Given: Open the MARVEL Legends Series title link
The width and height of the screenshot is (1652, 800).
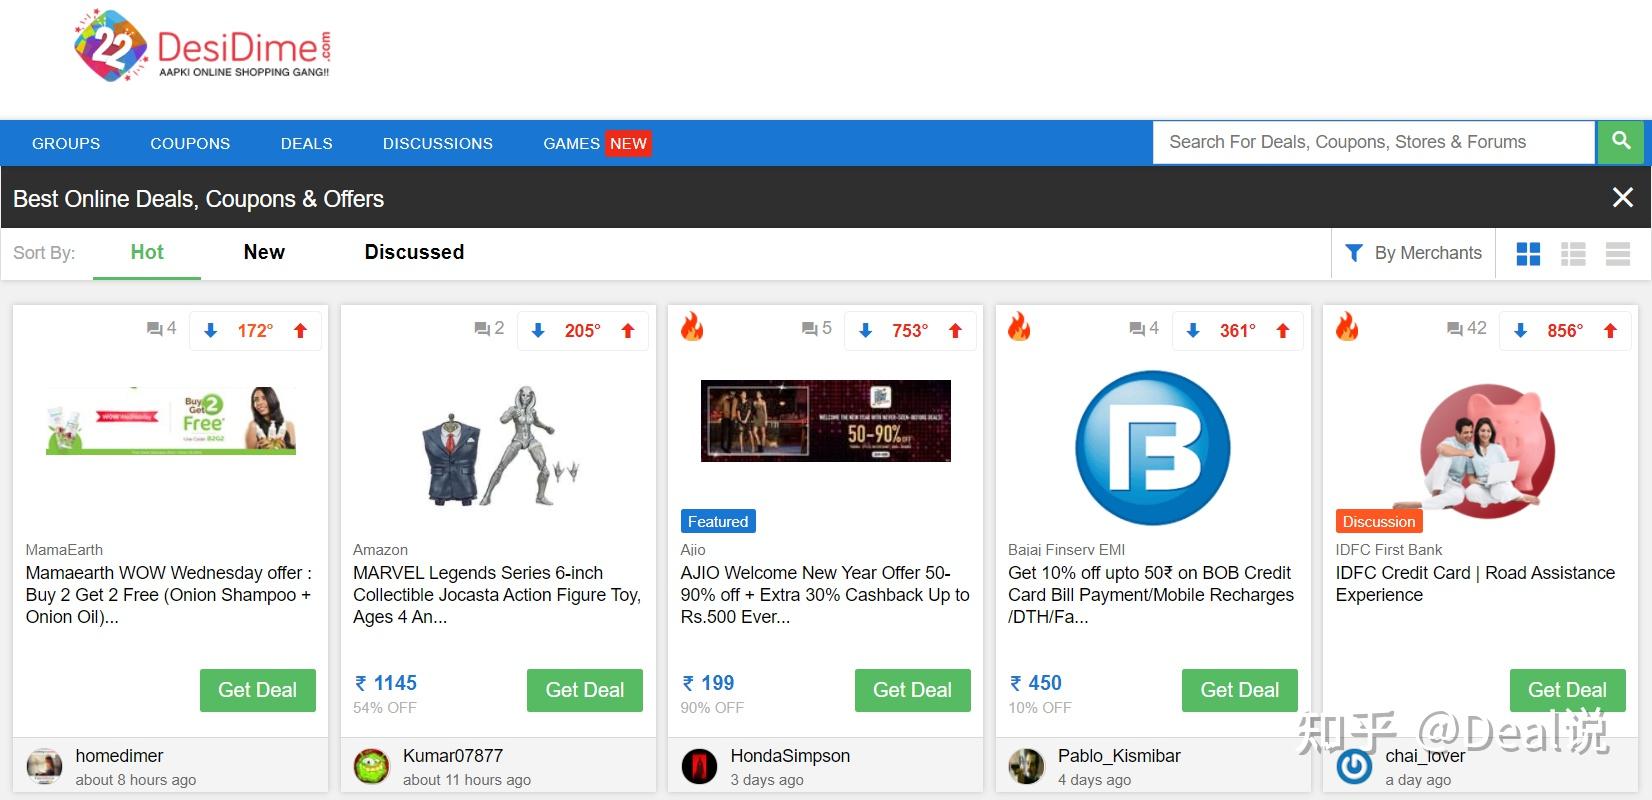Looking at the screenshot, I should (497, 595).
